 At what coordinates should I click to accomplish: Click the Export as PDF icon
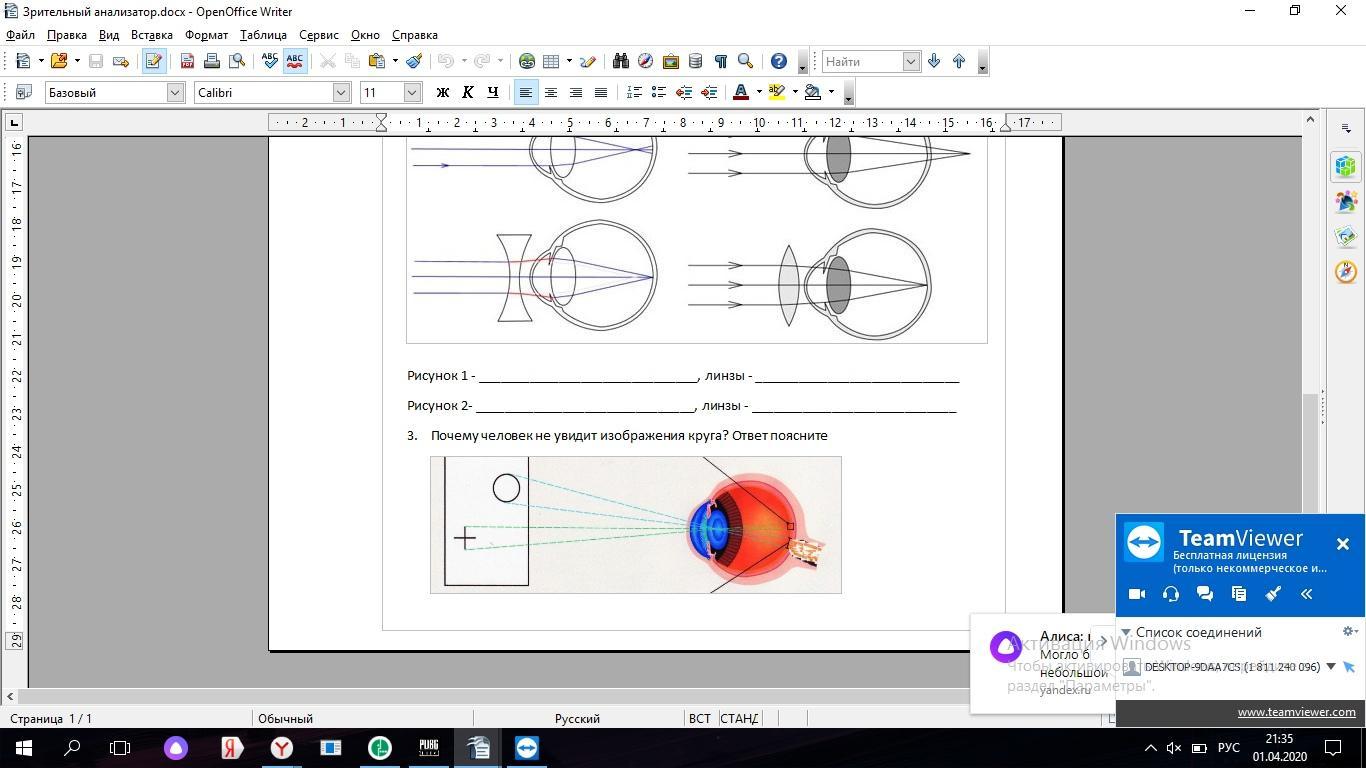click(x=187, y=61)
